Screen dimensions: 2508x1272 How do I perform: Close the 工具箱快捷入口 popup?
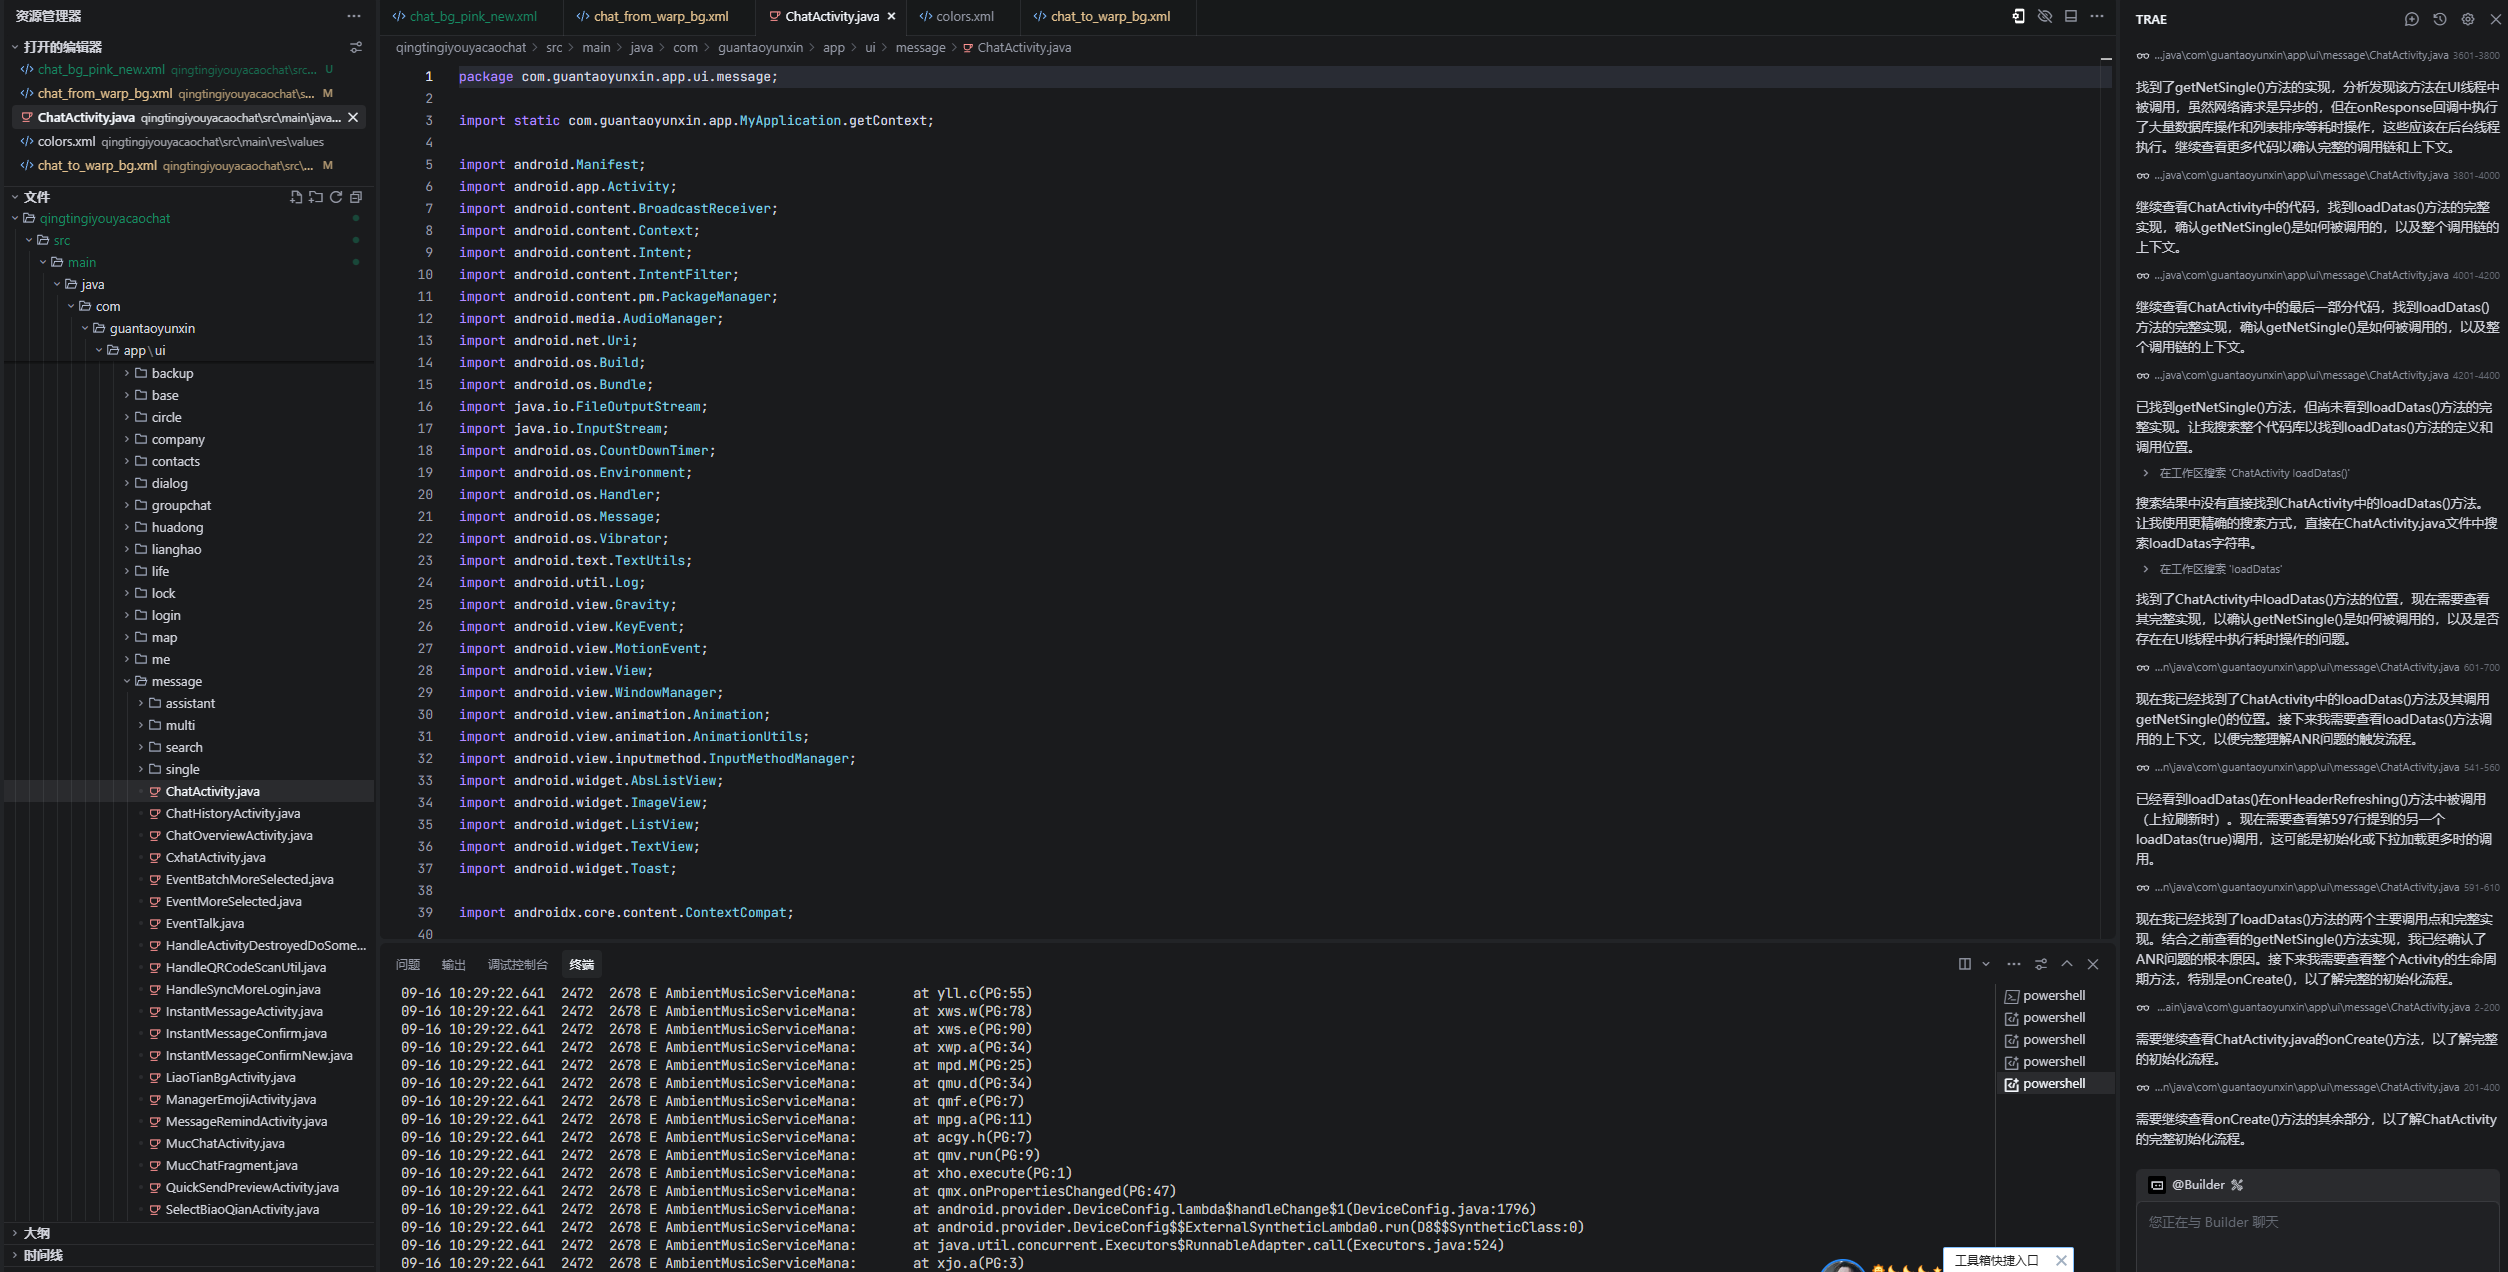[x=2061, y=1260]
